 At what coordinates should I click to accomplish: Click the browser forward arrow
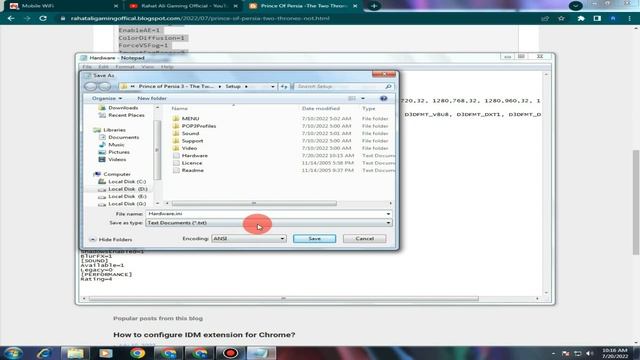[27, 18]
